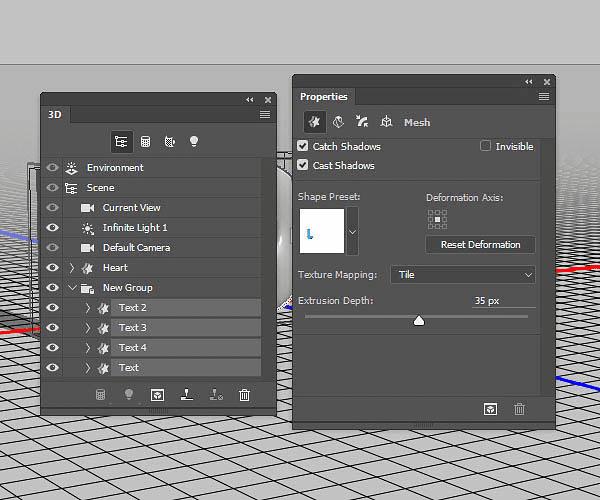Expand the Heart 3D object
This screenshot has width=600, height=500.
72,268
